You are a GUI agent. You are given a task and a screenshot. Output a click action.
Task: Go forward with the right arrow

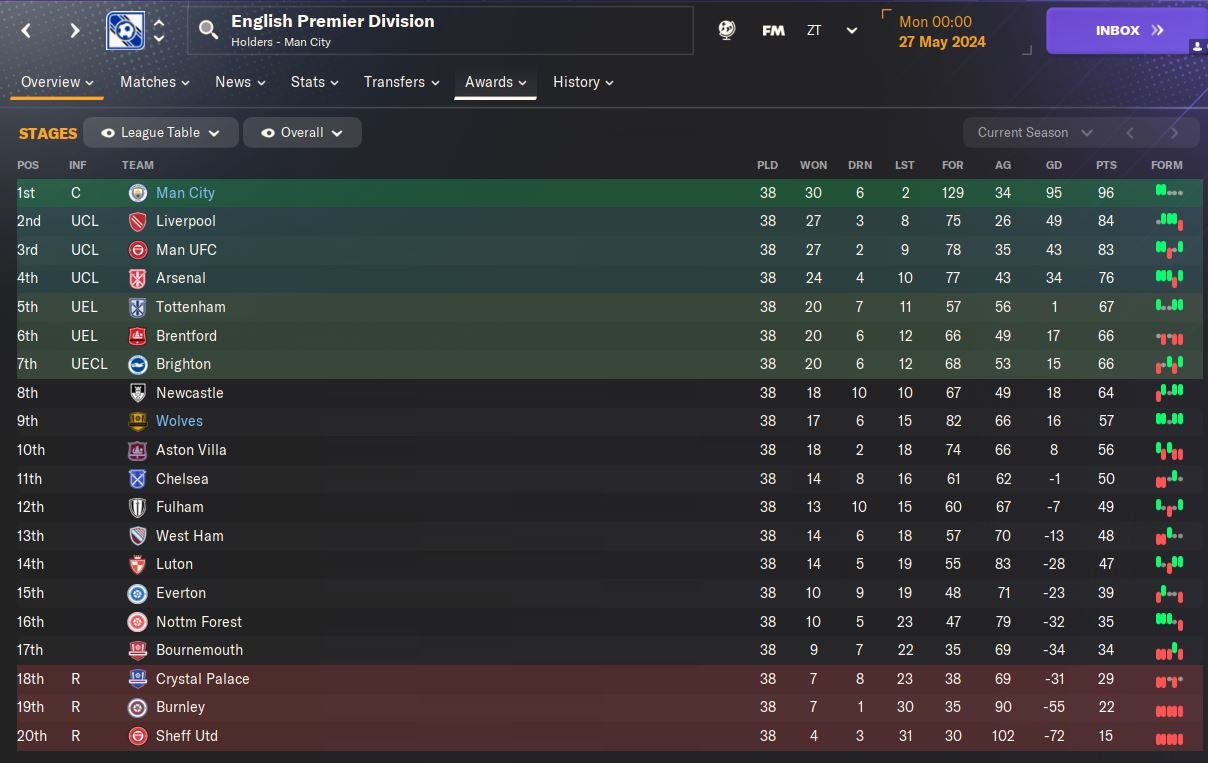click(x=75, y=31)
